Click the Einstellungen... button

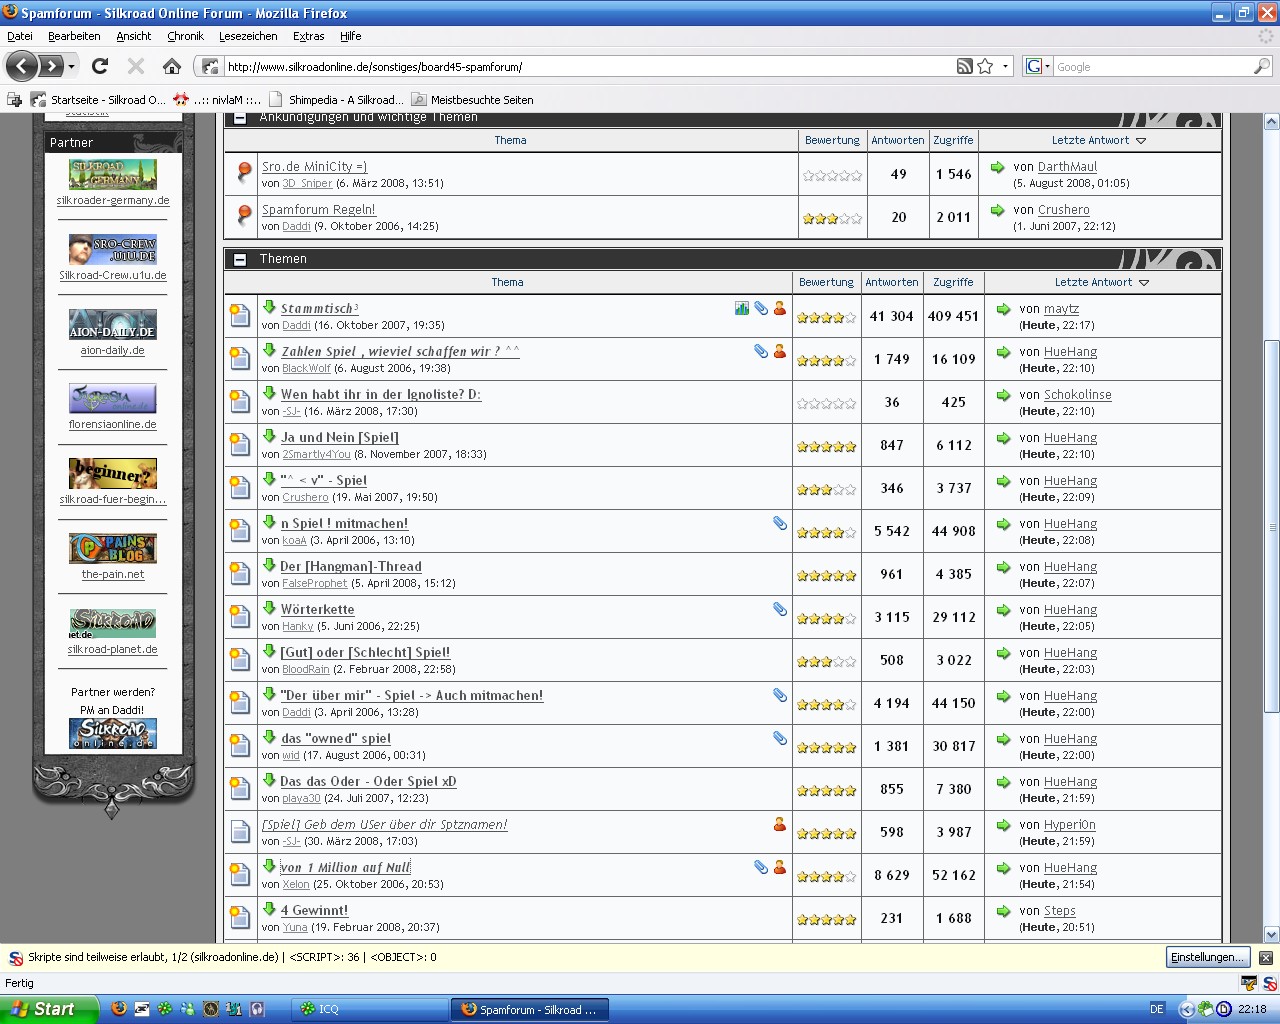click(x=1207, y=958)
